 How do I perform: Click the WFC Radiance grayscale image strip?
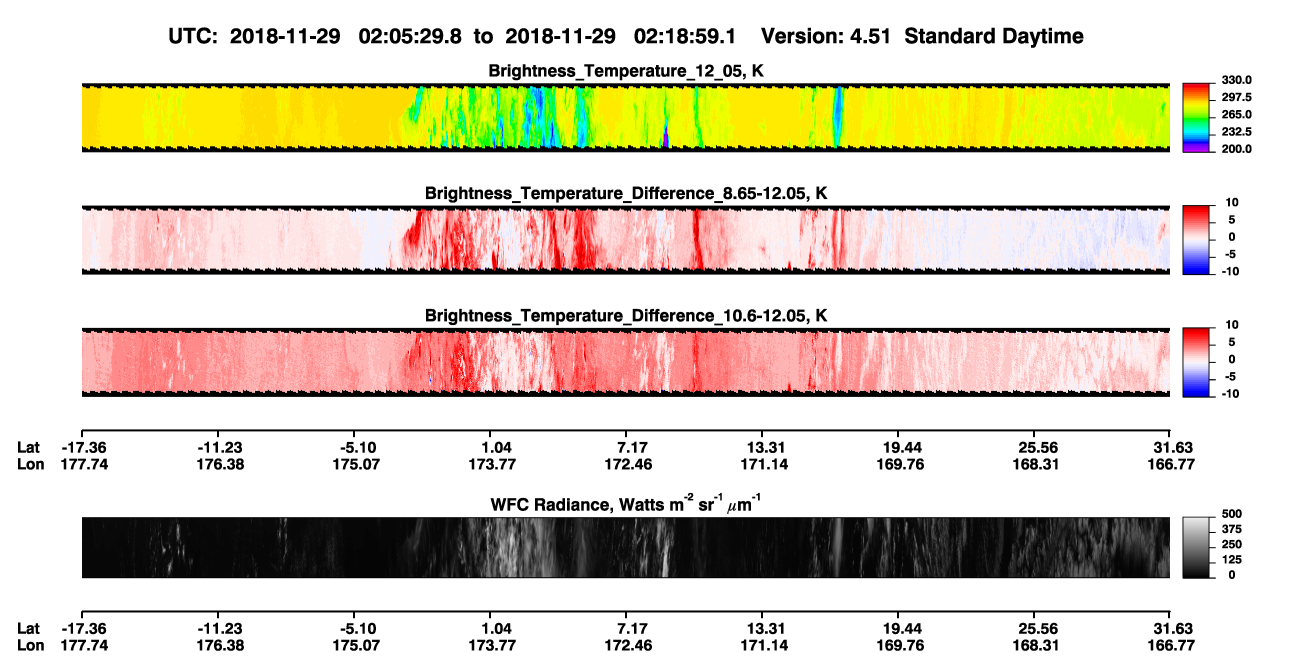[626, 548]
